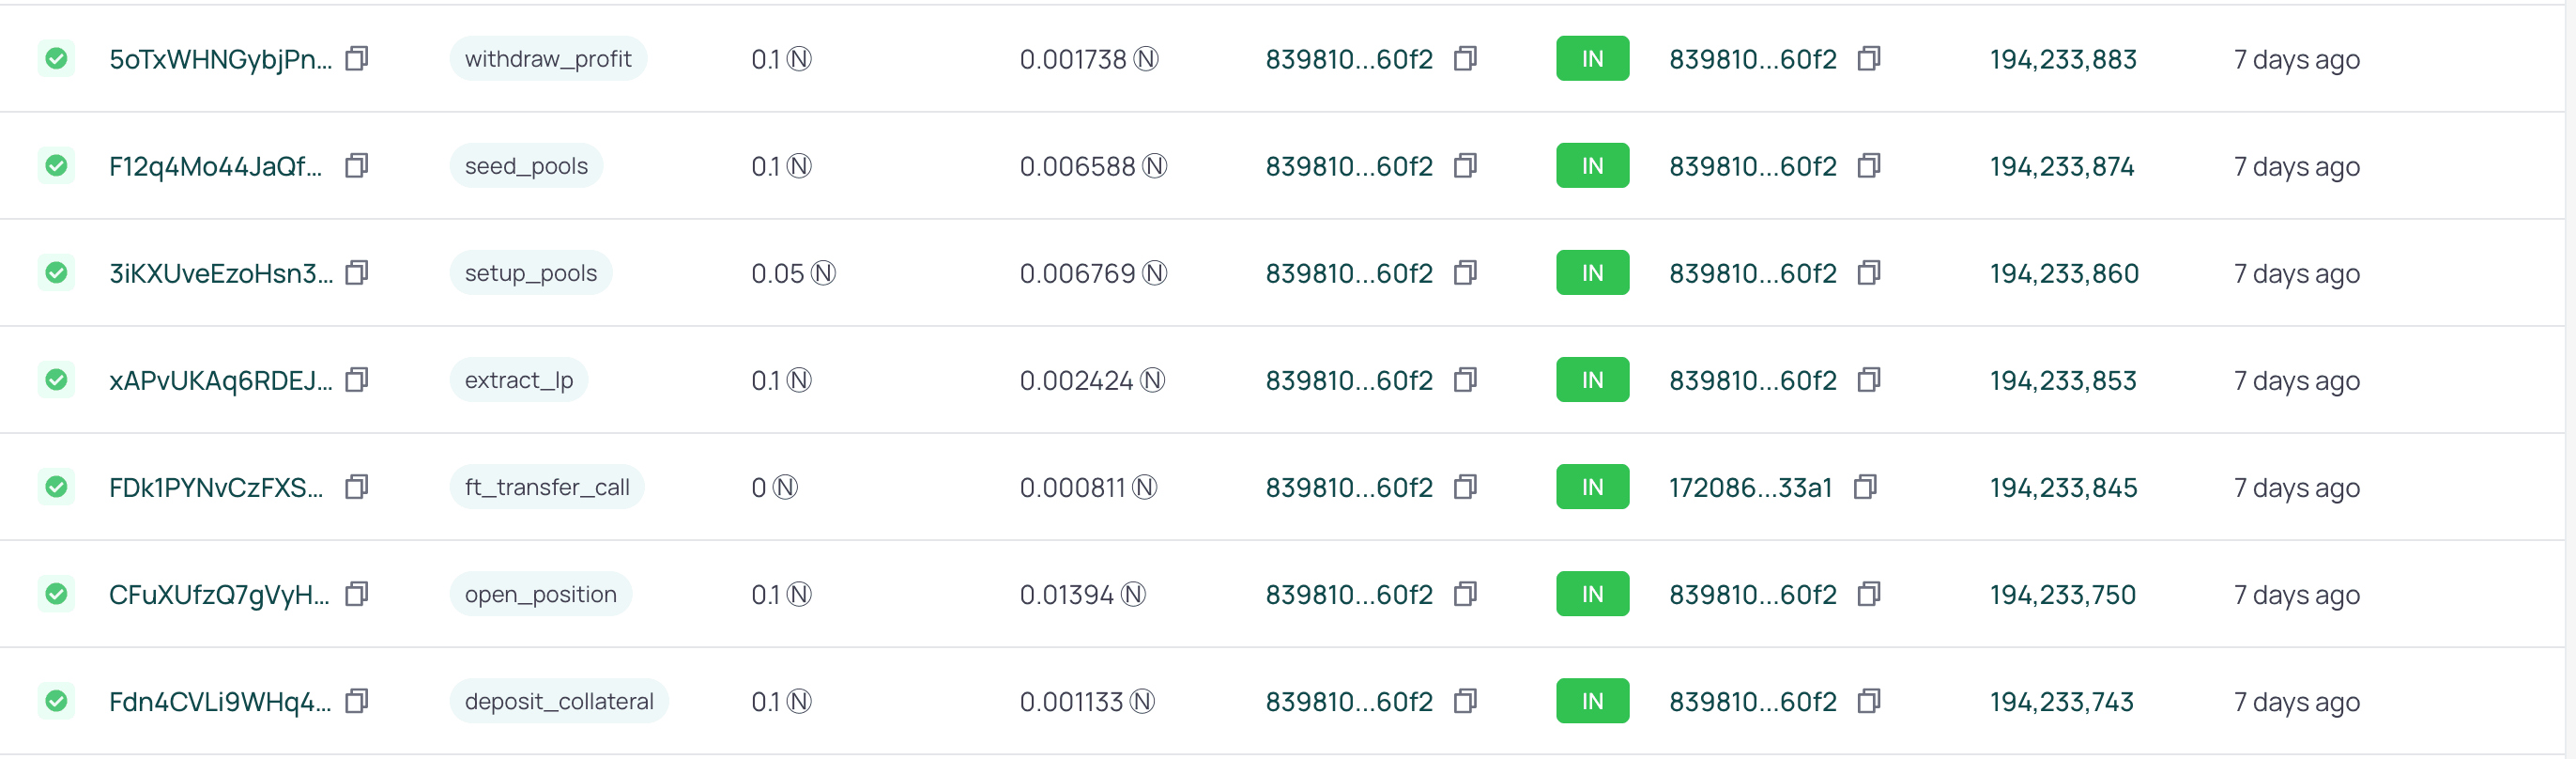The height and width of the screenshot is (759, 2576).
Task: Select the withdraw_profit method tag
Action: 548,58
